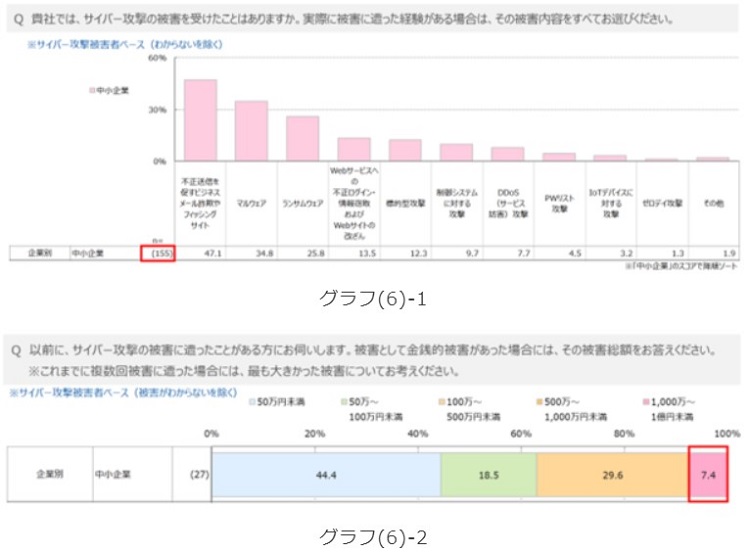Screen dimensions: 750x553
Task: Click the Webサービスへの不正ログイン category label
Action: click(354, 203)
